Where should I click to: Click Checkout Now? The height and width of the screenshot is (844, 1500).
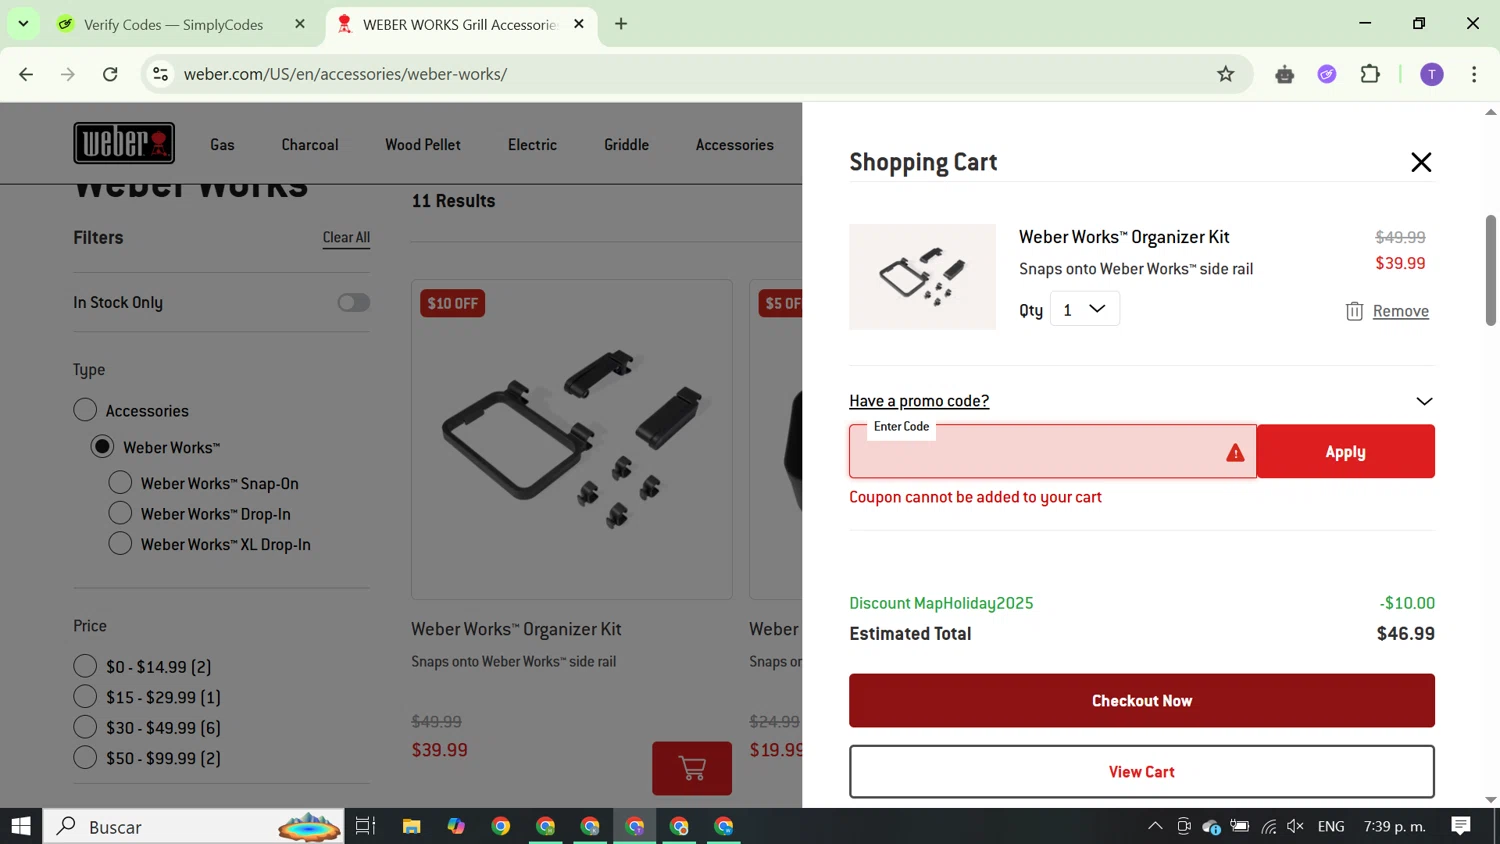click(x=1142, y=700)
